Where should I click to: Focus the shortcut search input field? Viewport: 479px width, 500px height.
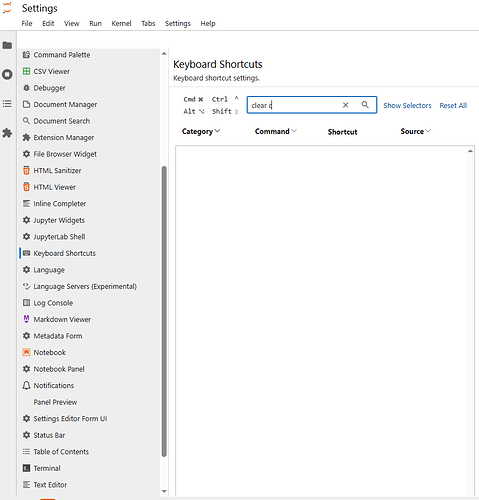[x=295, y=105]
